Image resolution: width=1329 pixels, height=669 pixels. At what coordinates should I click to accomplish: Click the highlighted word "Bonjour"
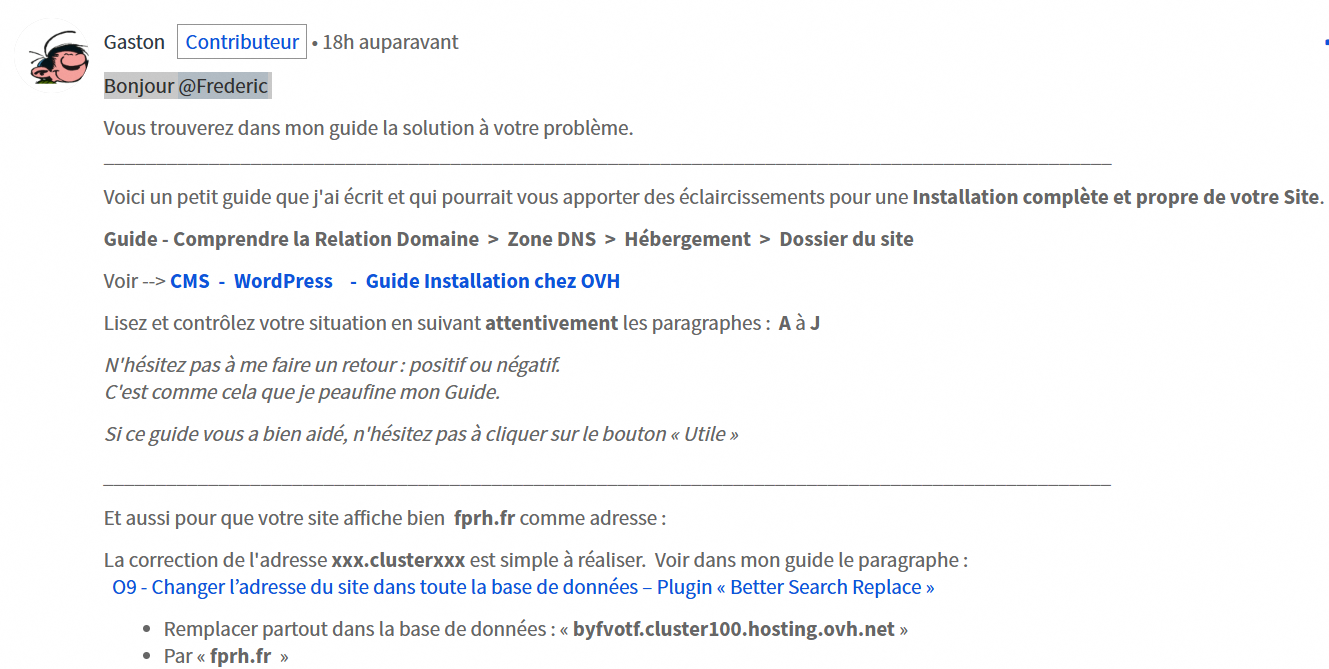click(139, 86)
